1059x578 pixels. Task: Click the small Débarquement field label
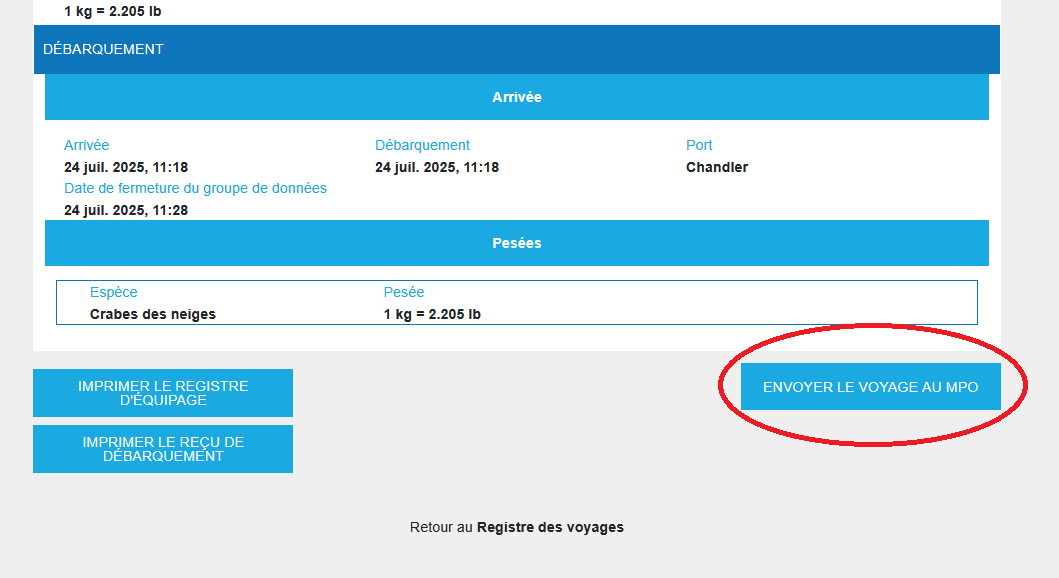point(422,145)
